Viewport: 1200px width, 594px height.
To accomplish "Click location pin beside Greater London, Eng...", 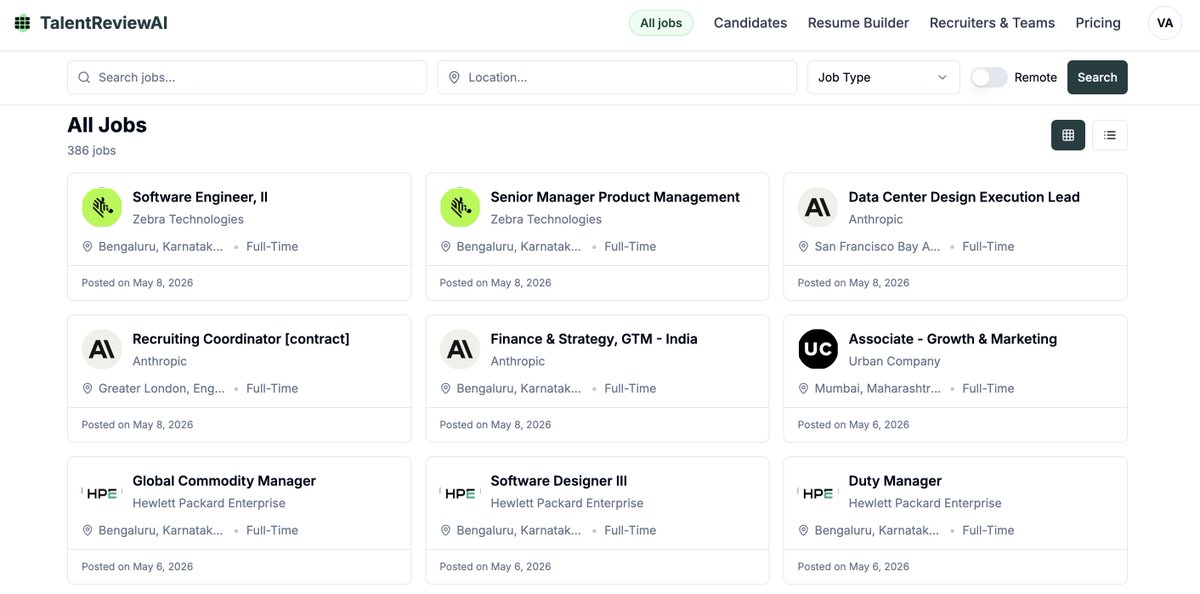I will [x=87, y=388].
